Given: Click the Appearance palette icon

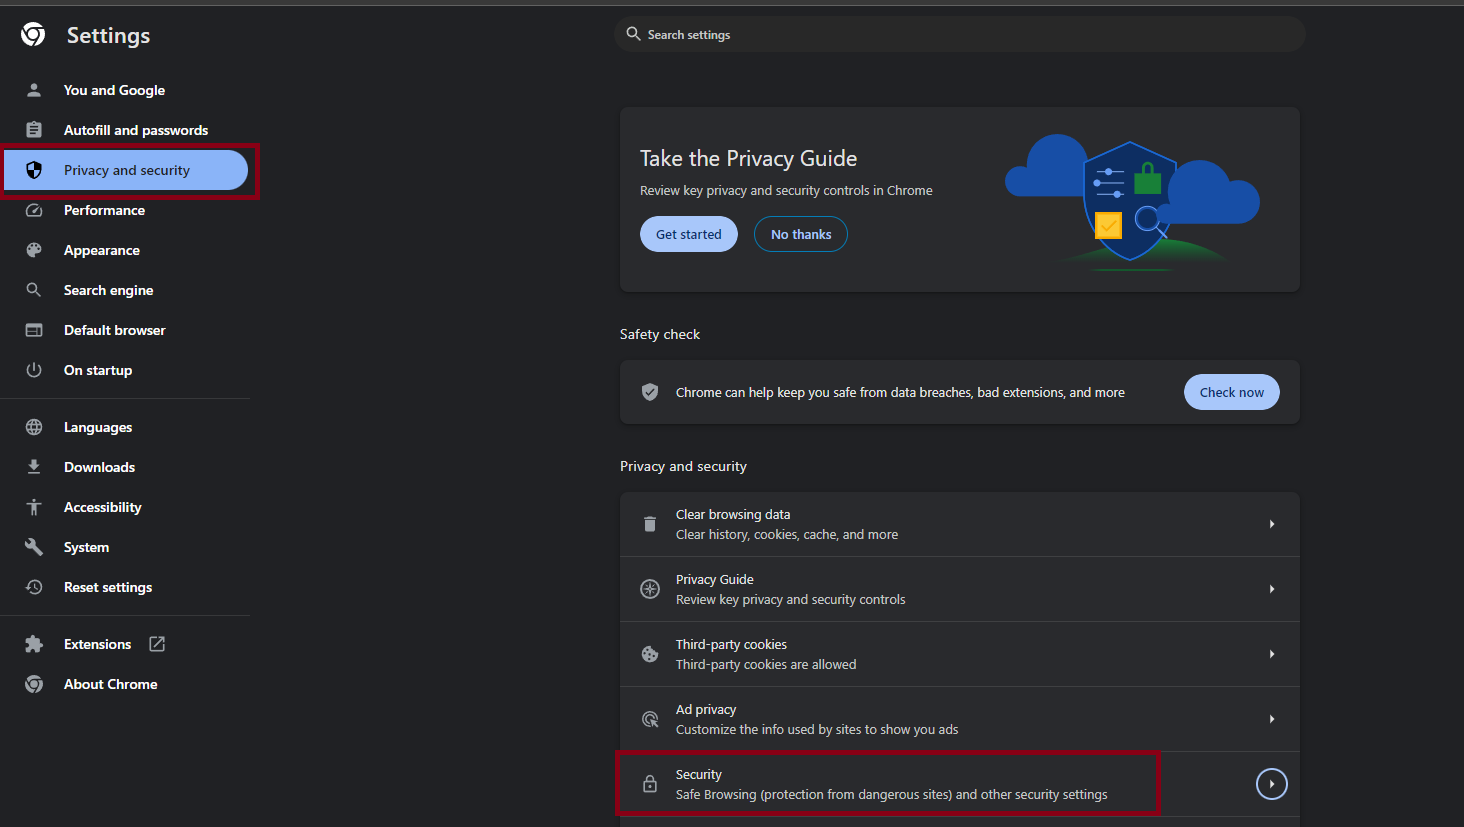Looking at the screenshot, I should click(x=34, y=250).
